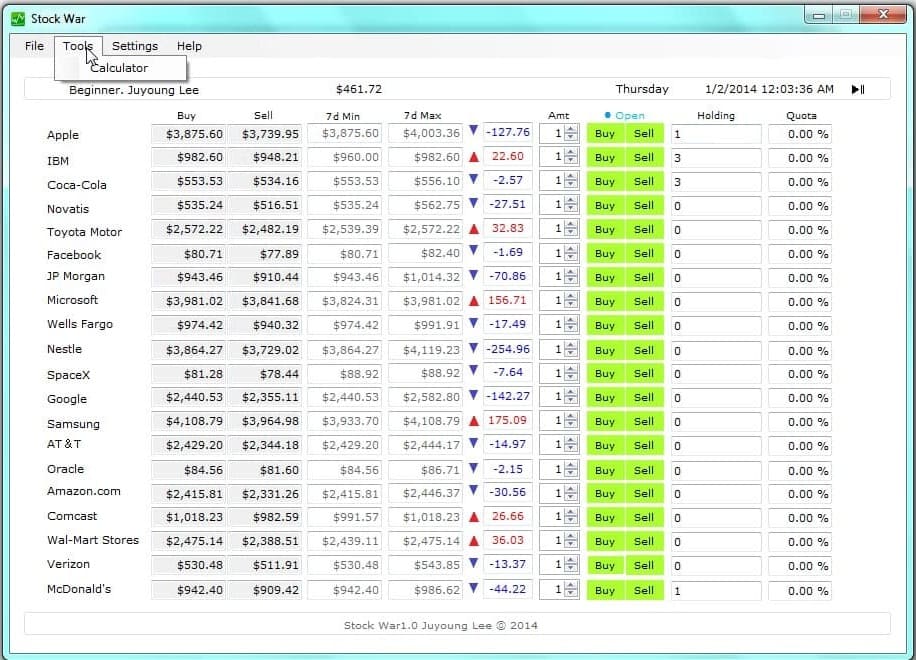Click the blue down arrow for Apple
The image size is (916, 660).
[x=474, y=131]
